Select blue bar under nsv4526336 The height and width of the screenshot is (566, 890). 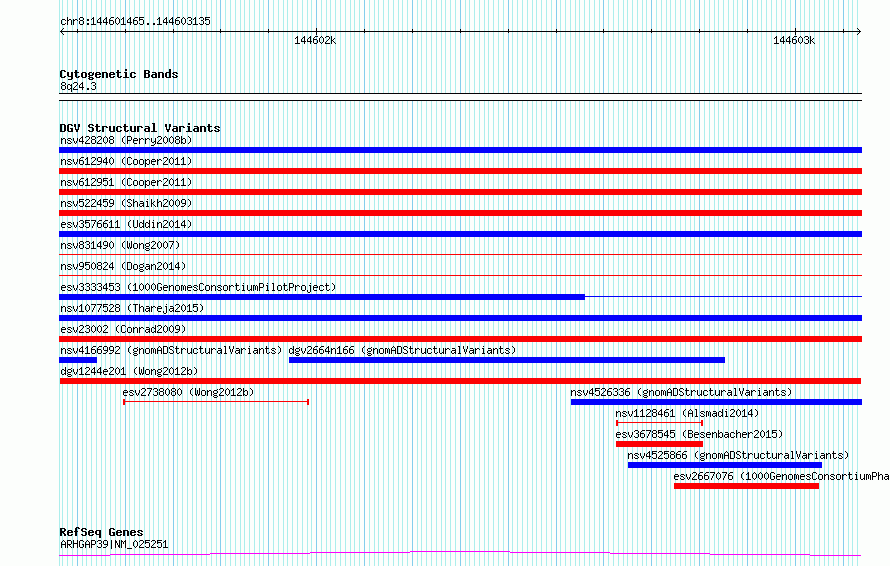716,402
